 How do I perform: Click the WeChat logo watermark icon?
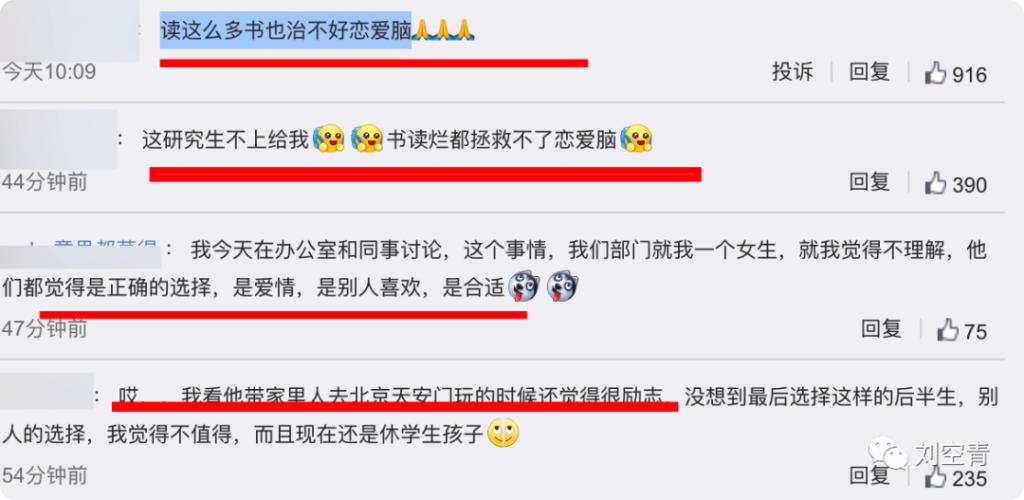[888, 452]
